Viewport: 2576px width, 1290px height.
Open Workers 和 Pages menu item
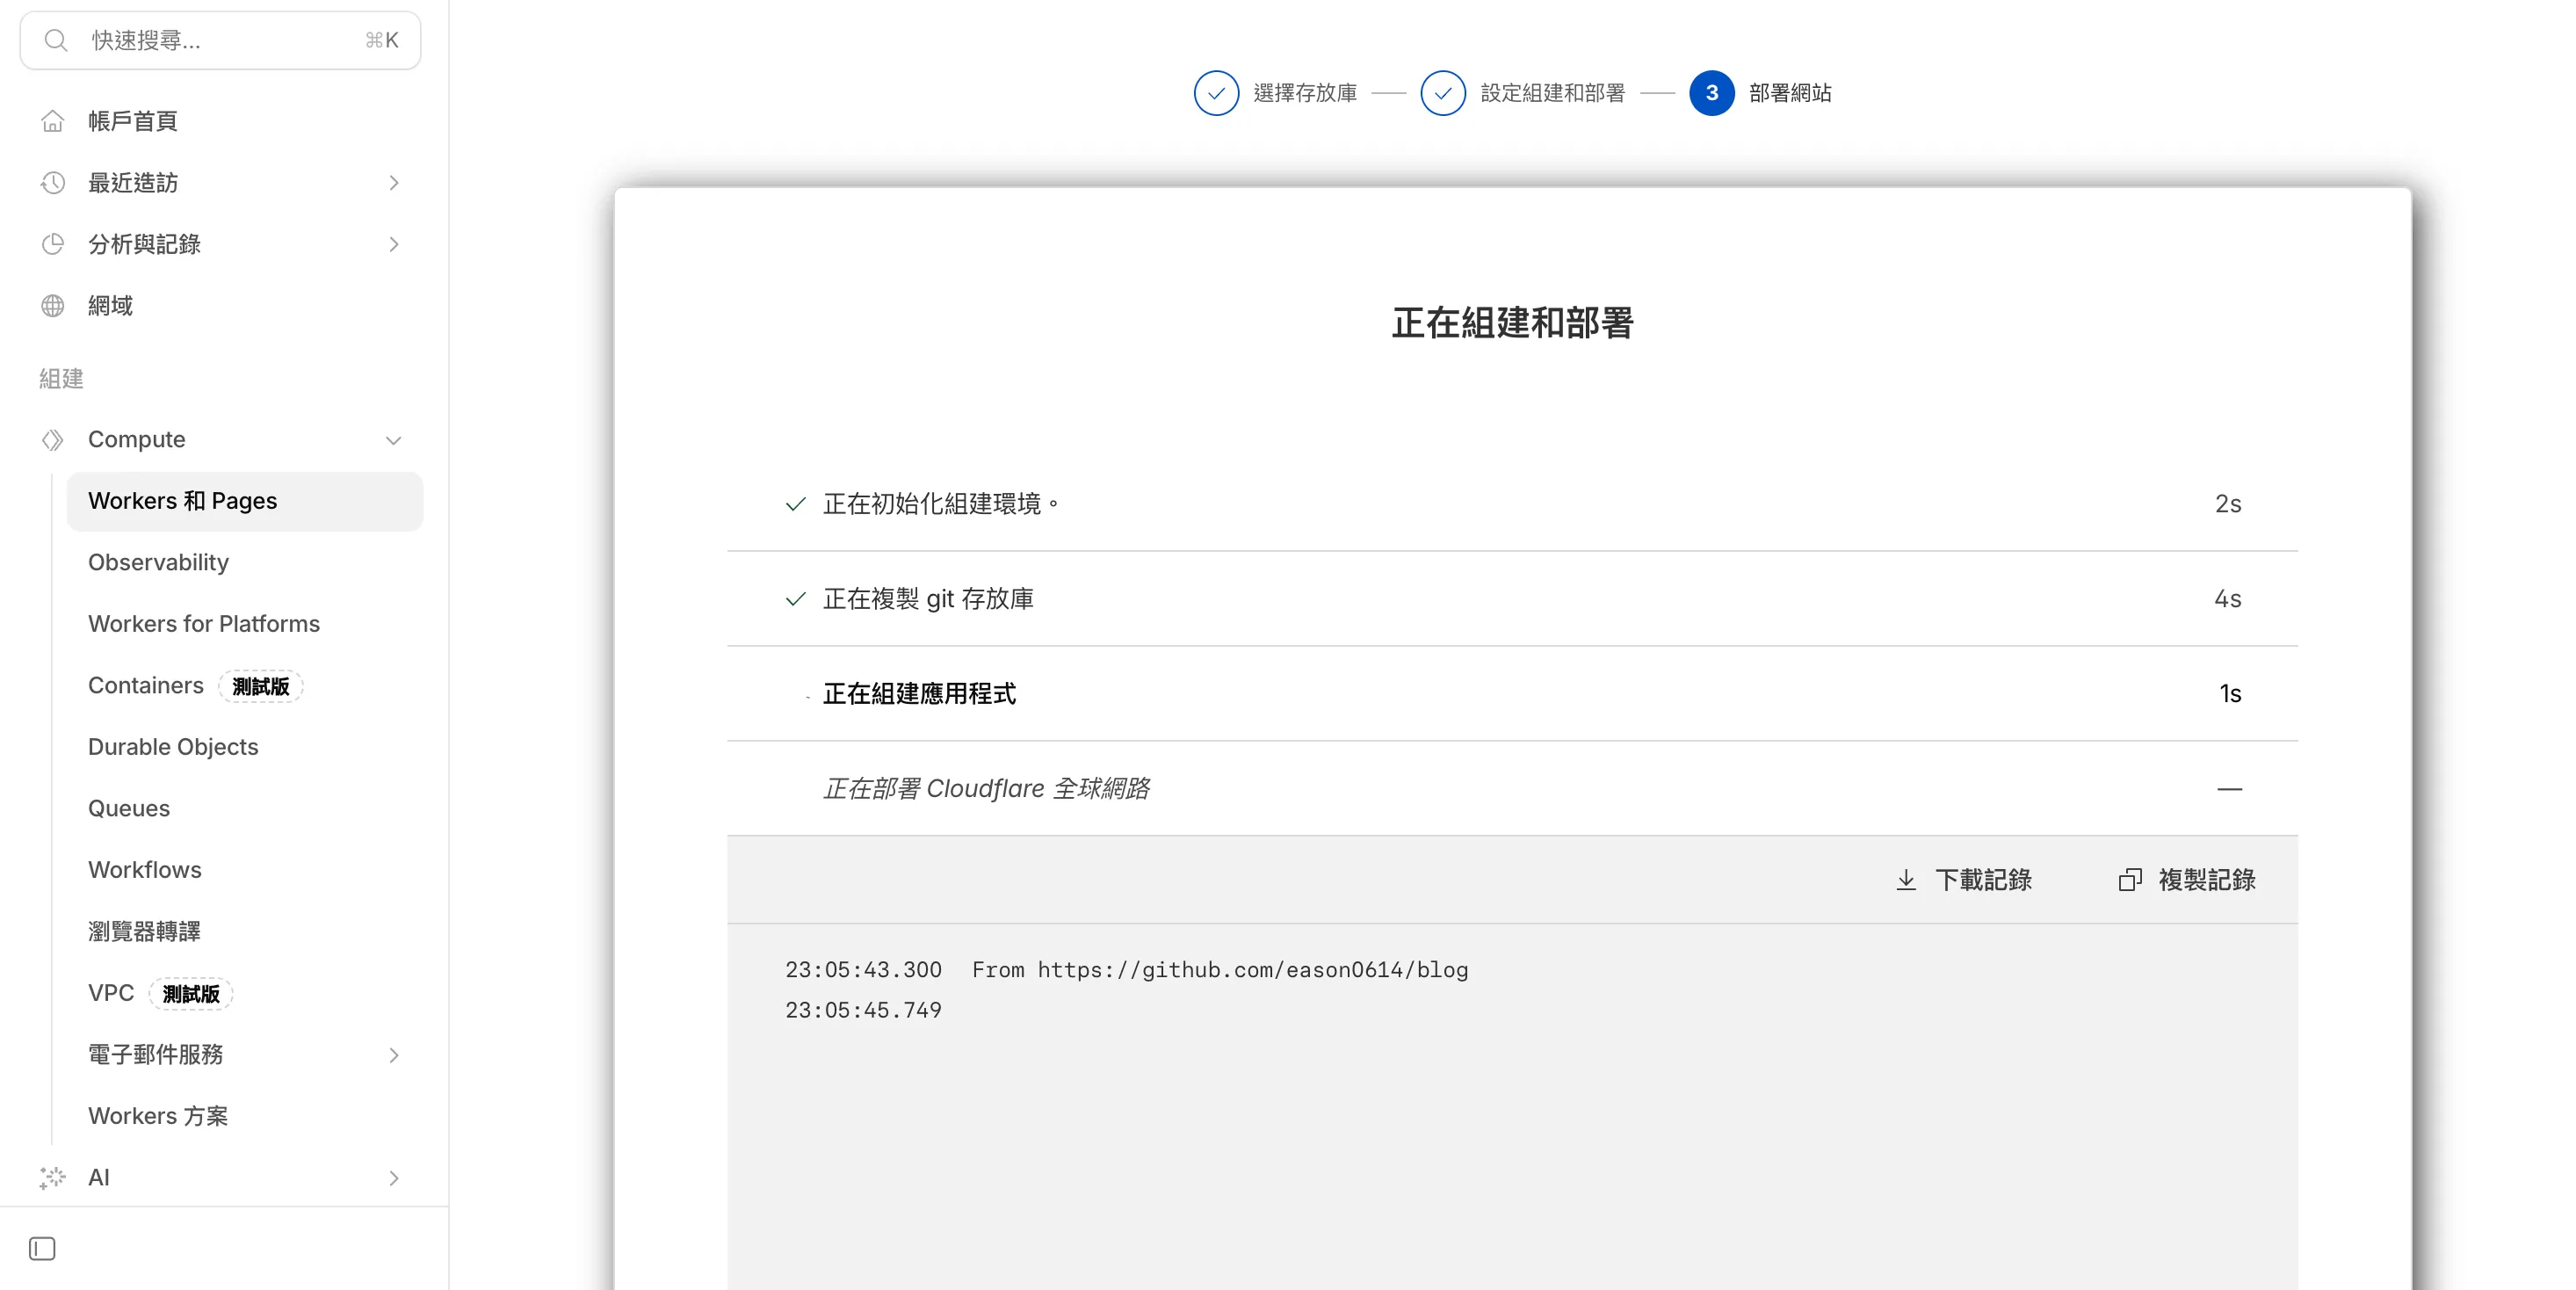(183, 501)
